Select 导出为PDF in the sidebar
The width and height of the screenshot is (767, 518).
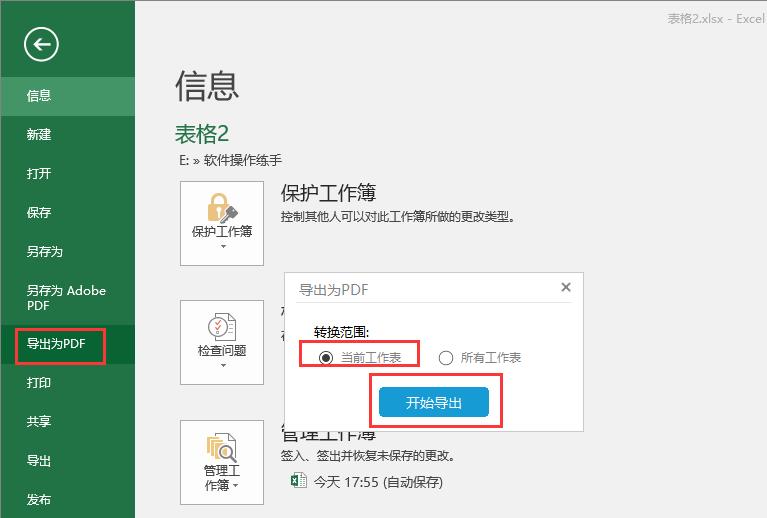(x=57, y=344)
